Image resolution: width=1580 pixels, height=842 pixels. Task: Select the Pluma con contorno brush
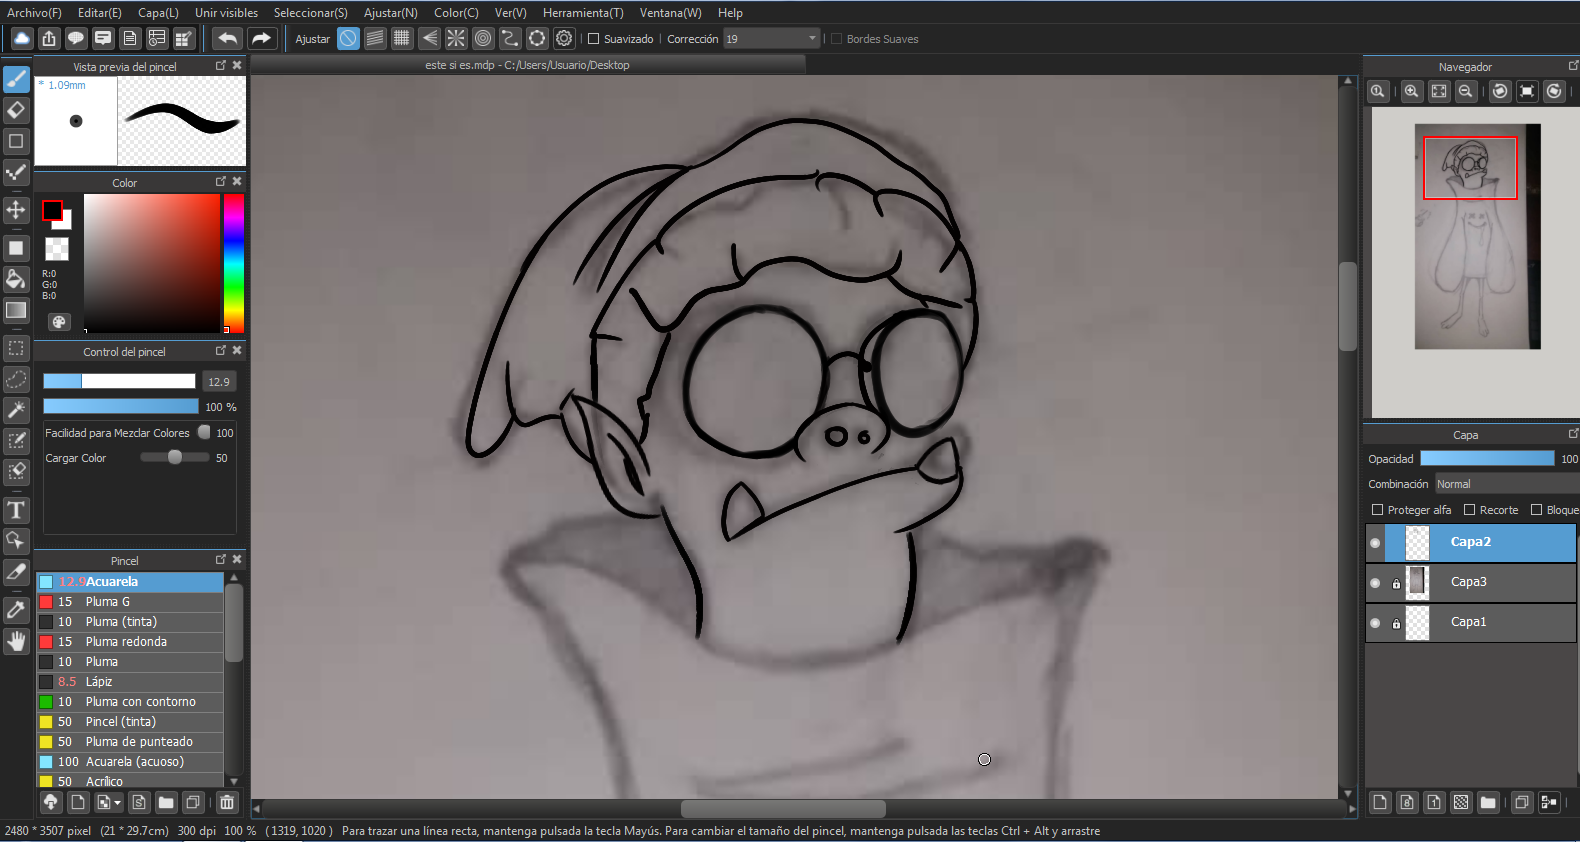click(x=130, y=702)
